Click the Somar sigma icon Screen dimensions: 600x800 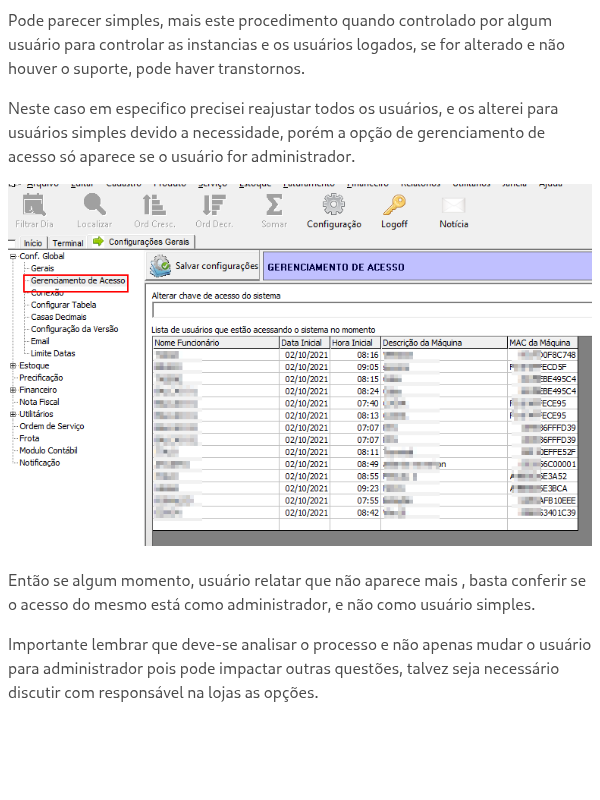274,205
